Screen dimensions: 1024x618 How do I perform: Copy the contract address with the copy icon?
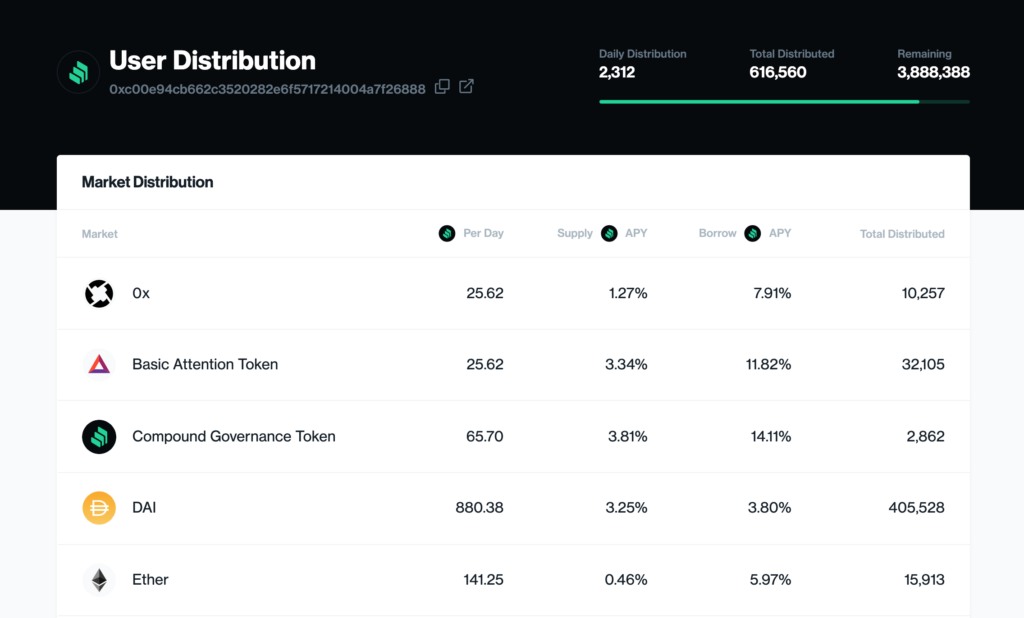pos(442,86)
